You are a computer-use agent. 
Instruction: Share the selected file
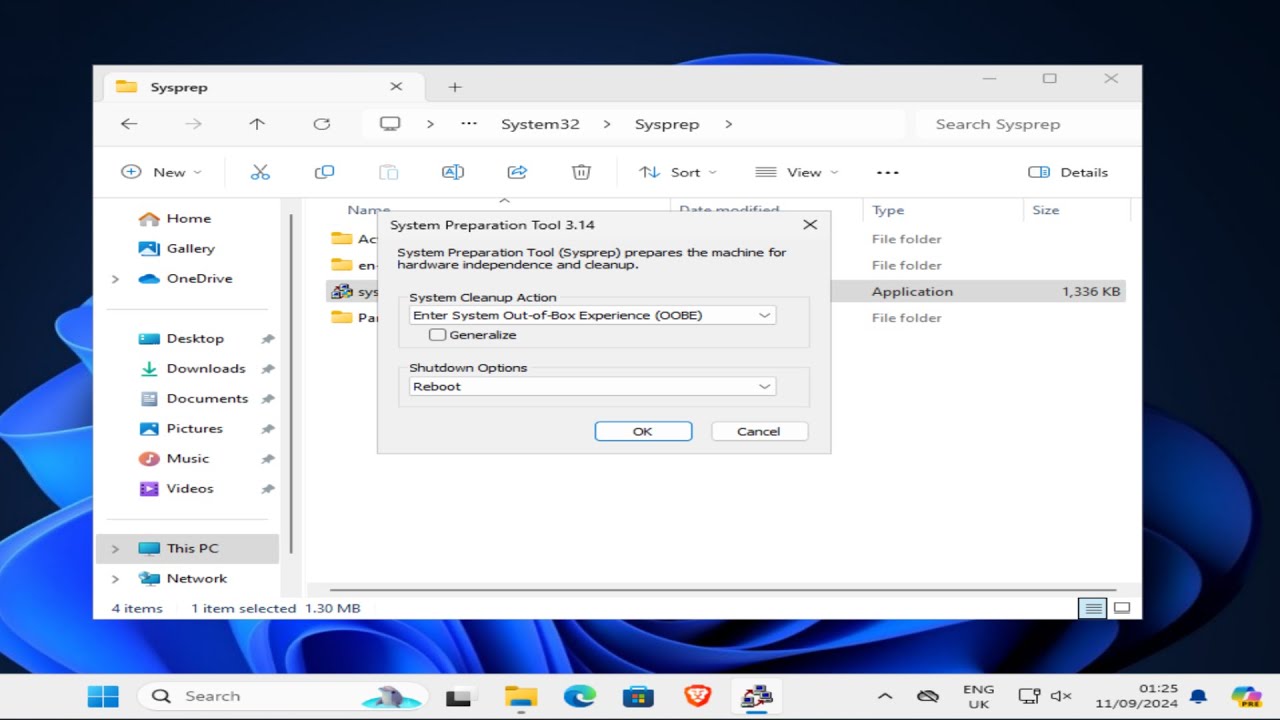click(517, 172)
